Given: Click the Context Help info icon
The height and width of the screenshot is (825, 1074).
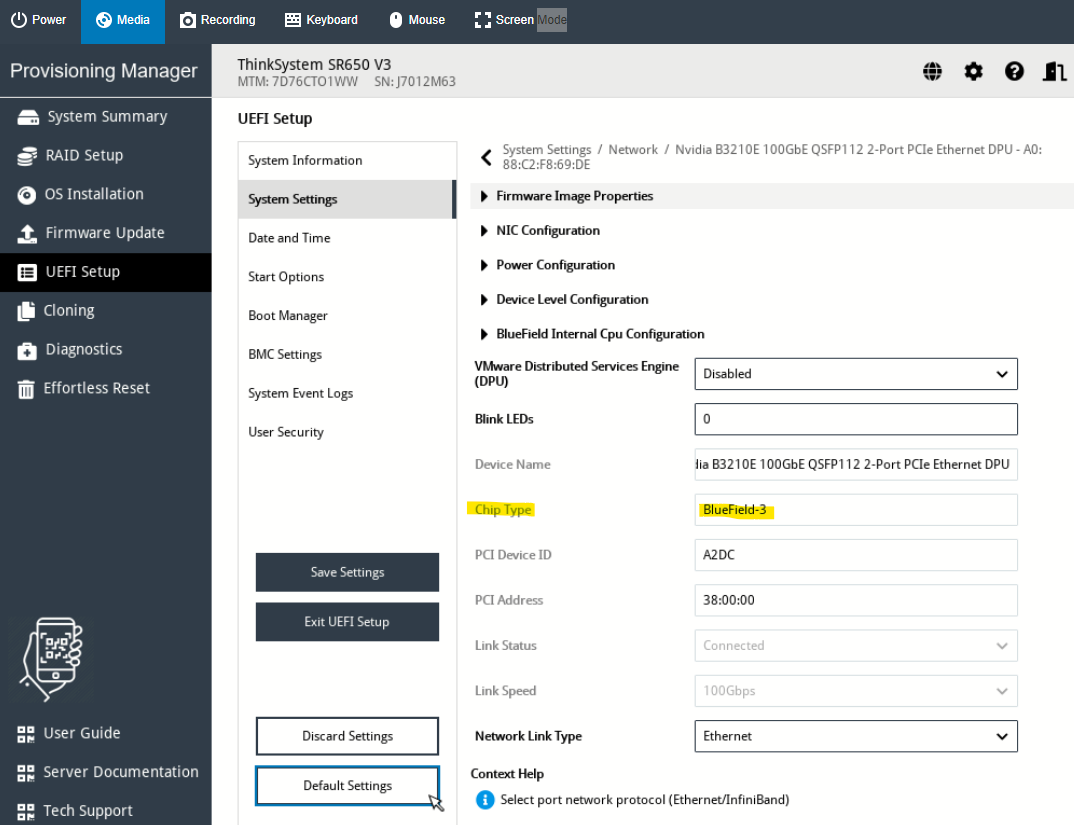Looking at the screenshot, I should [485, 800].
